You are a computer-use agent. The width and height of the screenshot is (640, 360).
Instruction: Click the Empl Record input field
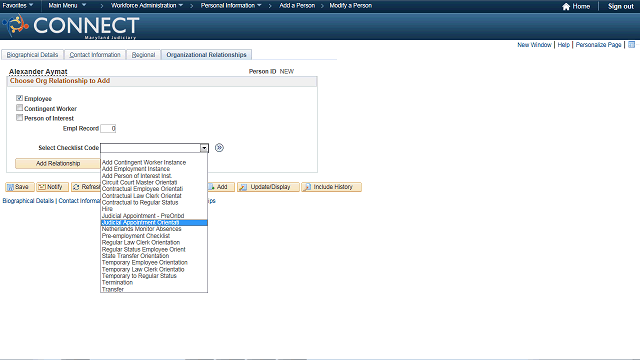tap(108, 129)
